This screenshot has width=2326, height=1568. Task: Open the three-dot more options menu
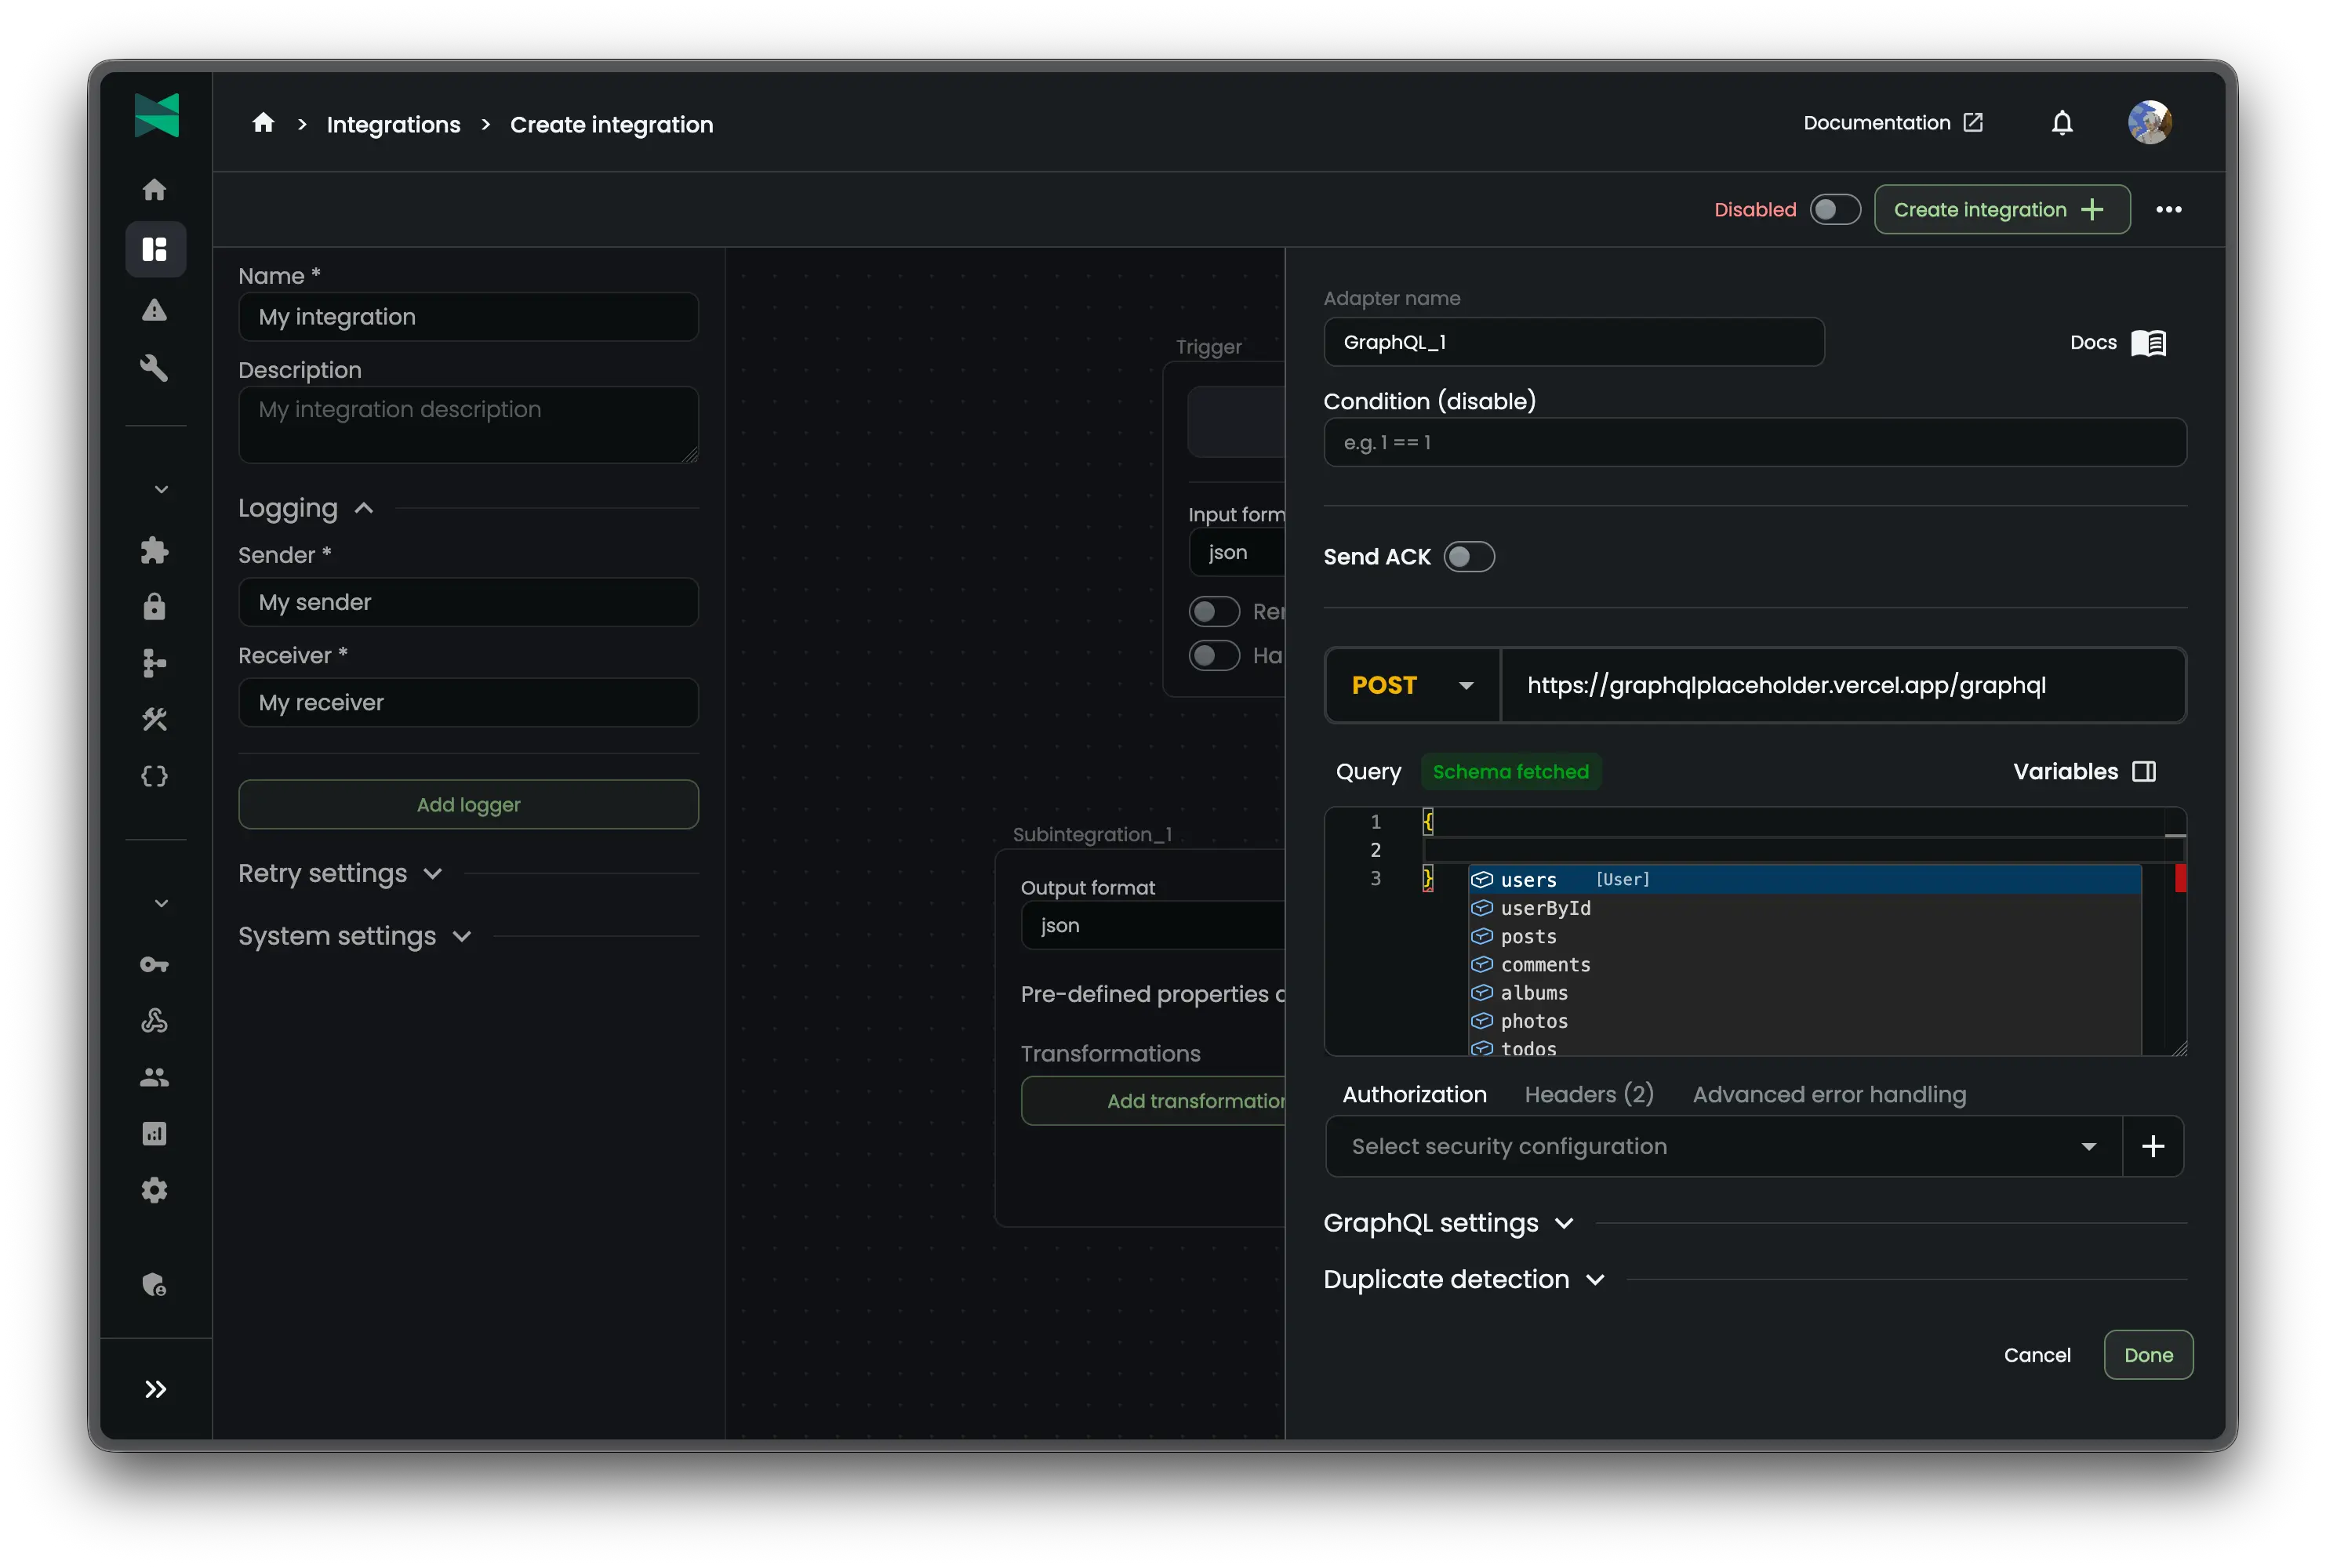coord(2169,209)
